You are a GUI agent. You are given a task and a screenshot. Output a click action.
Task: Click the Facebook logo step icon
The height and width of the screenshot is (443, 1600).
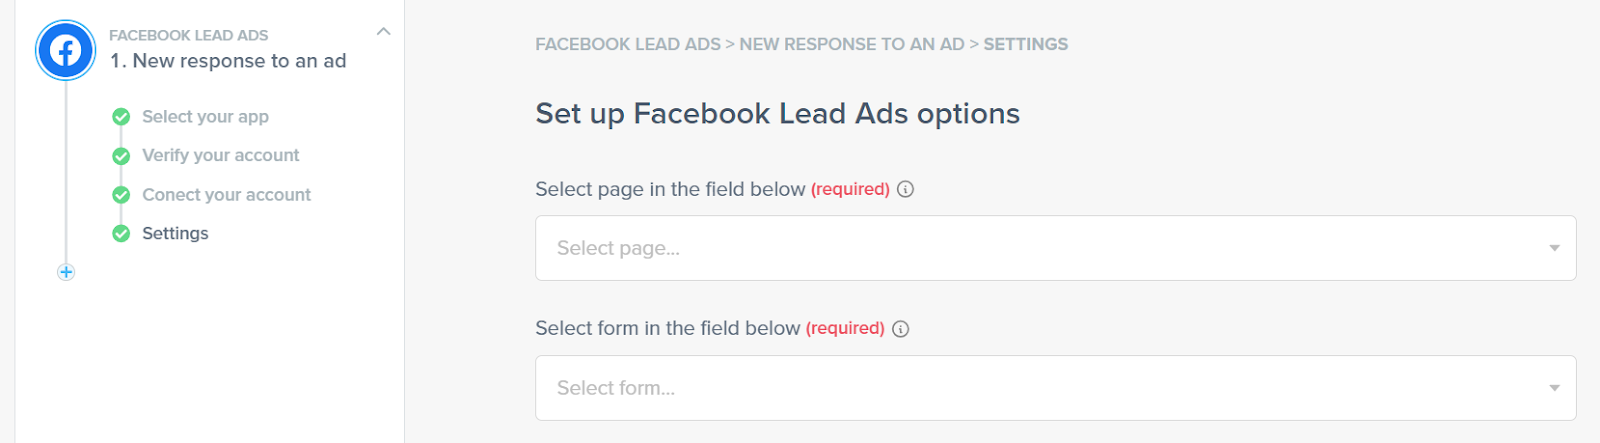click(x=66, y=50)
